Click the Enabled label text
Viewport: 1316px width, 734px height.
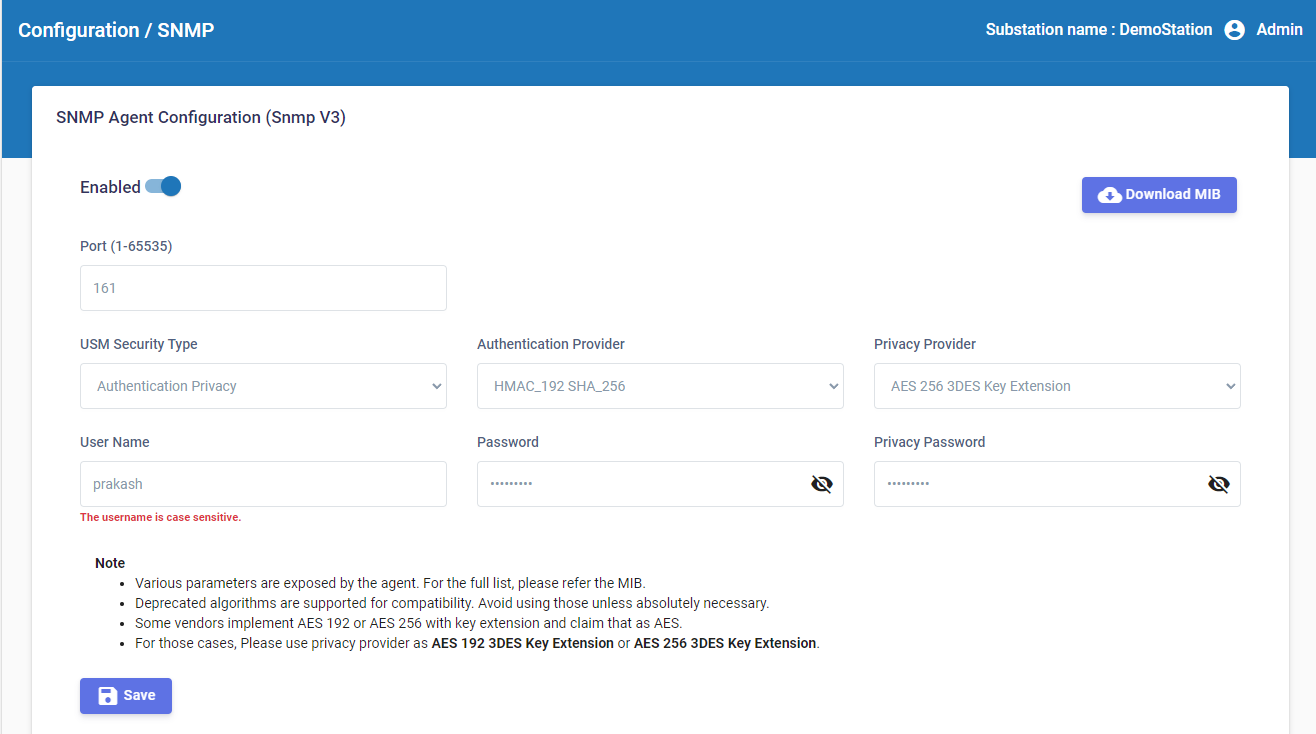pos(110,187)
